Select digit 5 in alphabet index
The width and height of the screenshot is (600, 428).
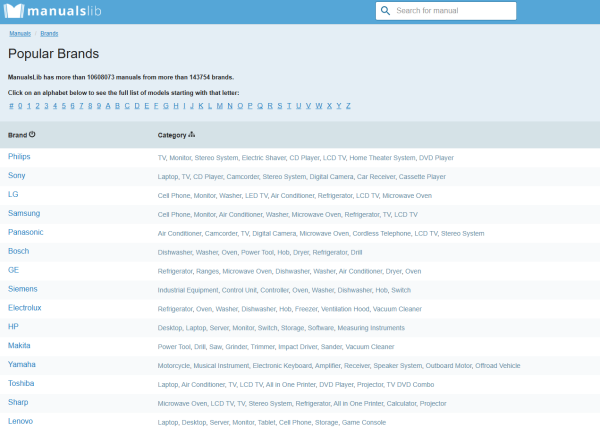pos(64,106)
